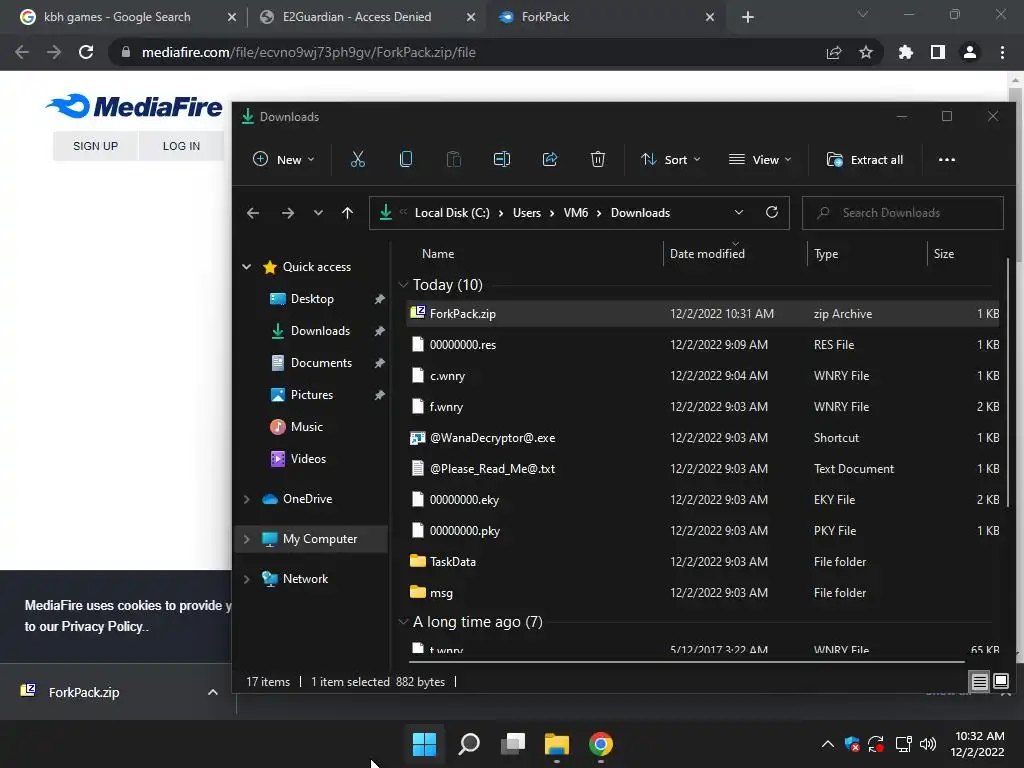Select Documents in Quick access
Screen dimensions: 1024x768
[x=321, y=362]
